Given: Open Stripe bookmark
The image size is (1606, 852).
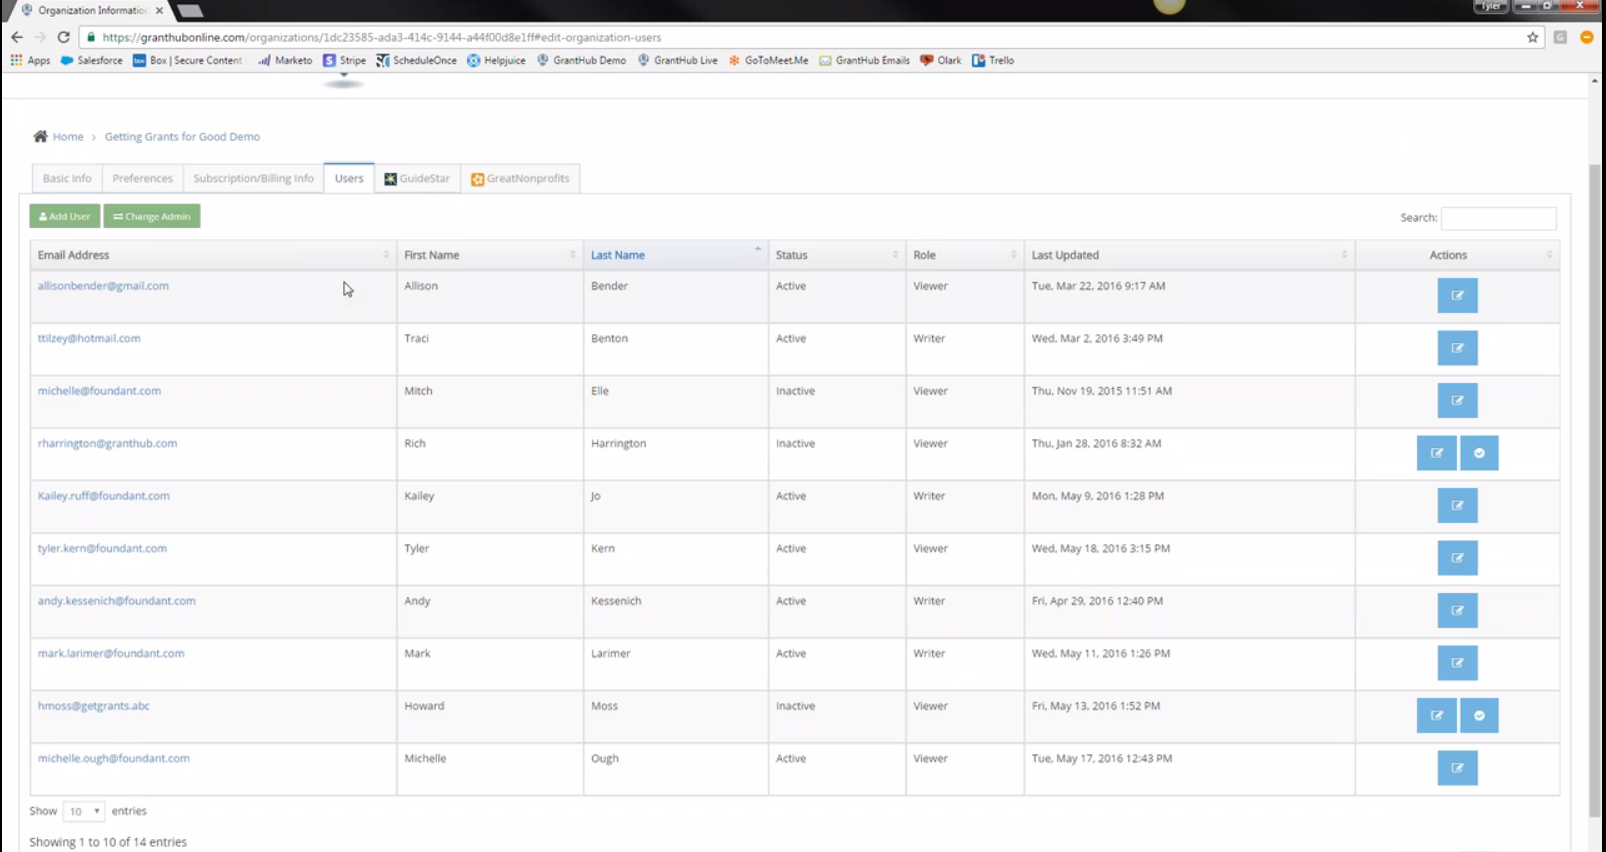Looking at the screenshot, I should (345, 60).
